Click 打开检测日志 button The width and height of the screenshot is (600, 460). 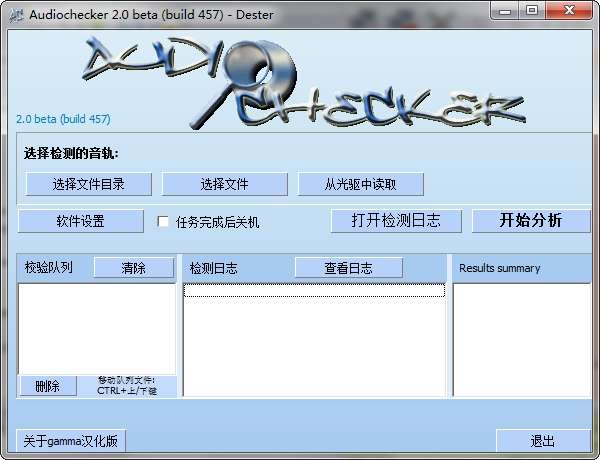point(396,221)
